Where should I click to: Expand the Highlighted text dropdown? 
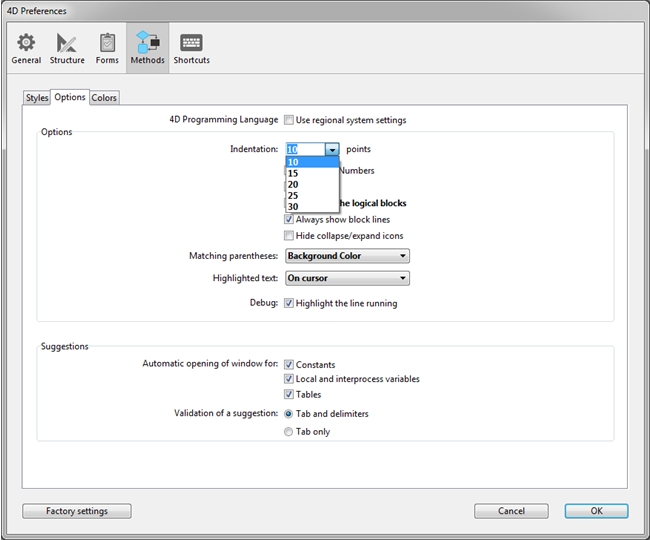[x=346, y=279]
